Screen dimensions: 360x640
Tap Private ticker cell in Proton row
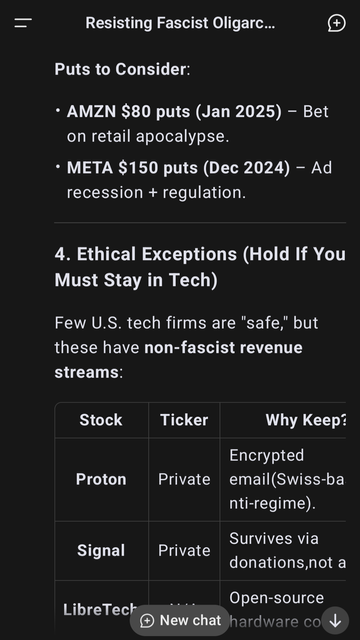(184, 479)
